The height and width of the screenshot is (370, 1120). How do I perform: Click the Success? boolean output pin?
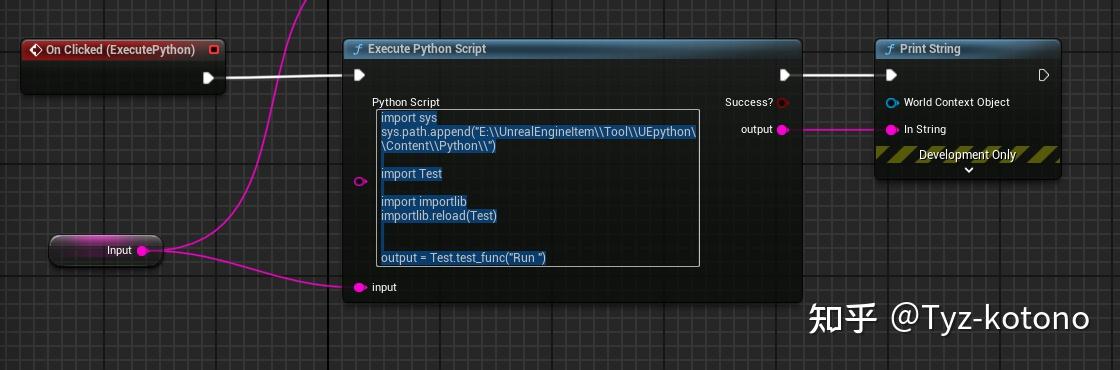pyautogui.click(x=782, y=103)
